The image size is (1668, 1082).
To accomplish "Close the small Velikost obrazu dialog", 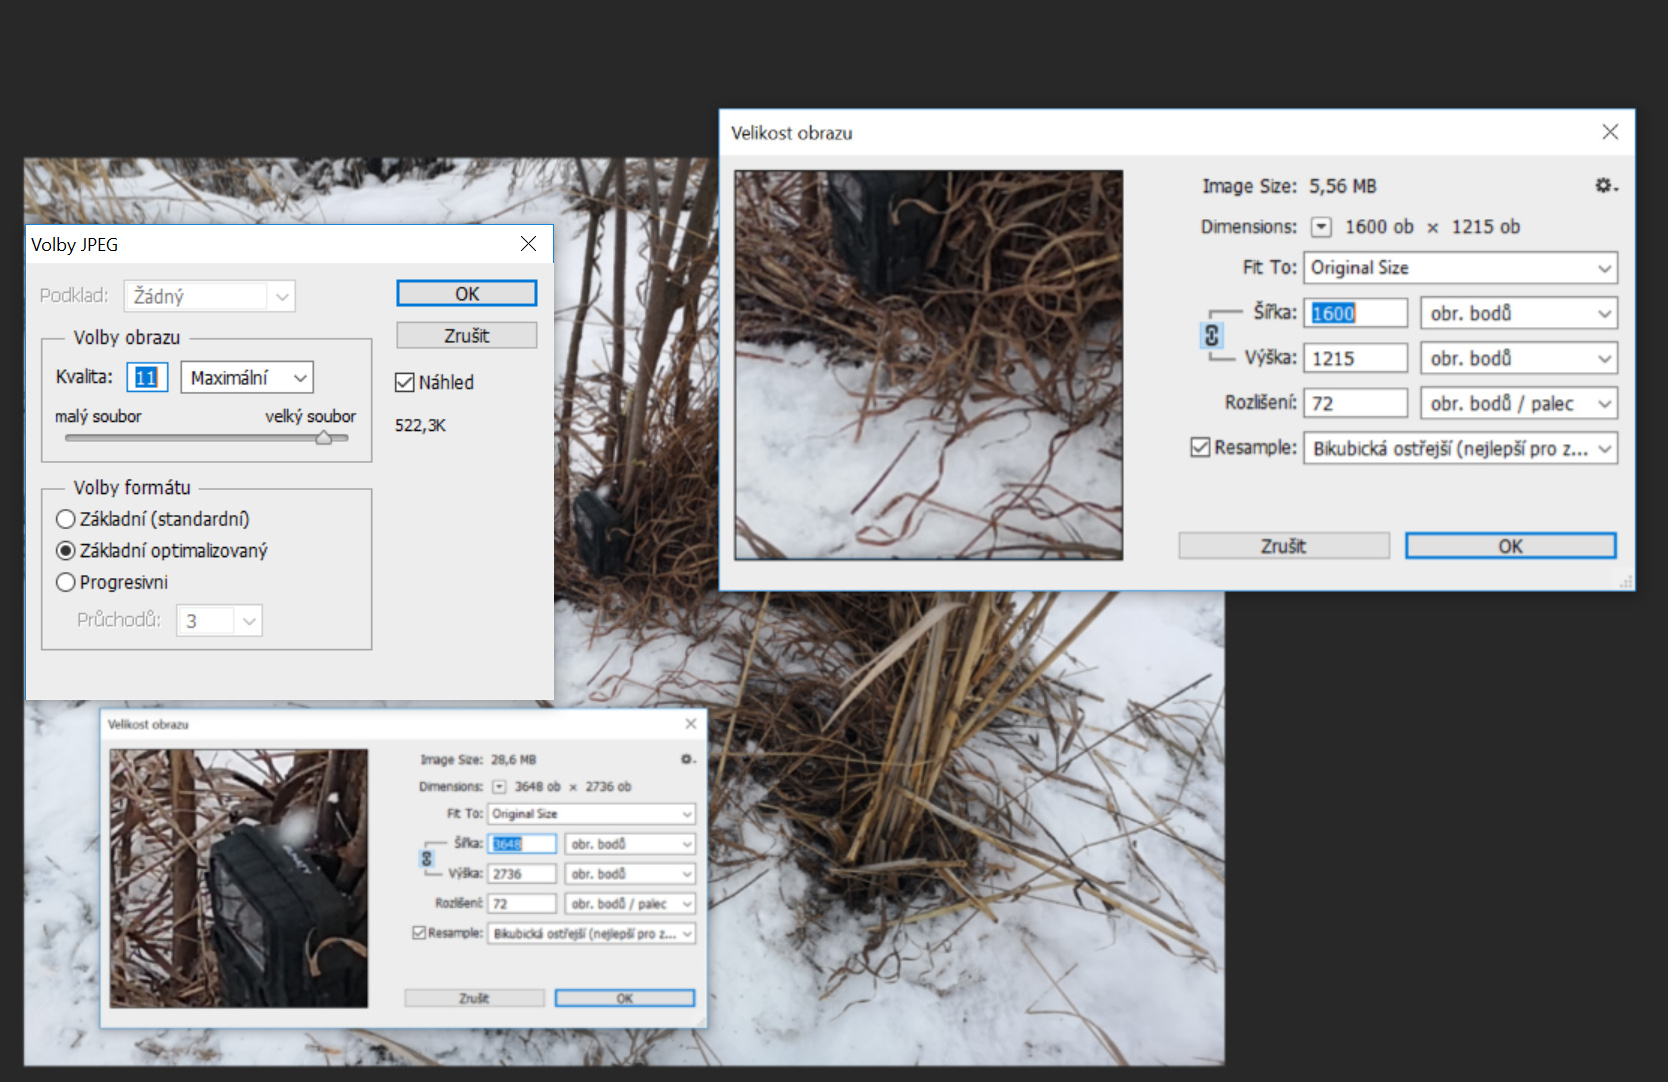I will pyautogui.click(x=690, y=724).
